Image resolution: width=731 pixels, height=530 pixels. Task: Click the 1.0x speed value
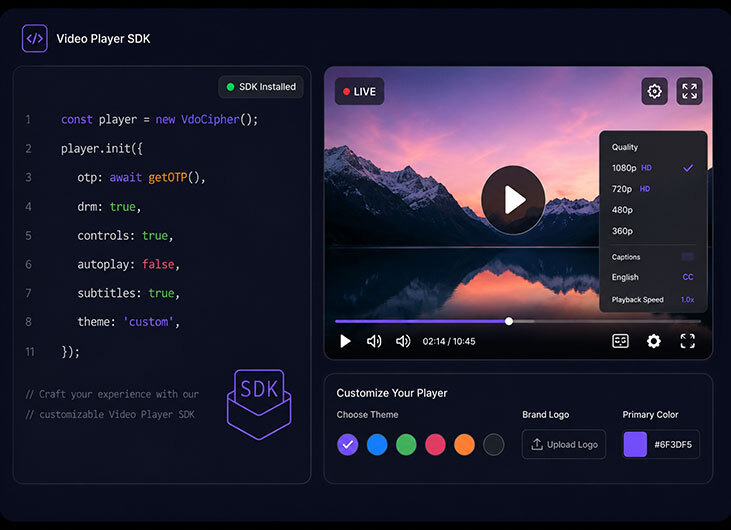tap(687, 299)
